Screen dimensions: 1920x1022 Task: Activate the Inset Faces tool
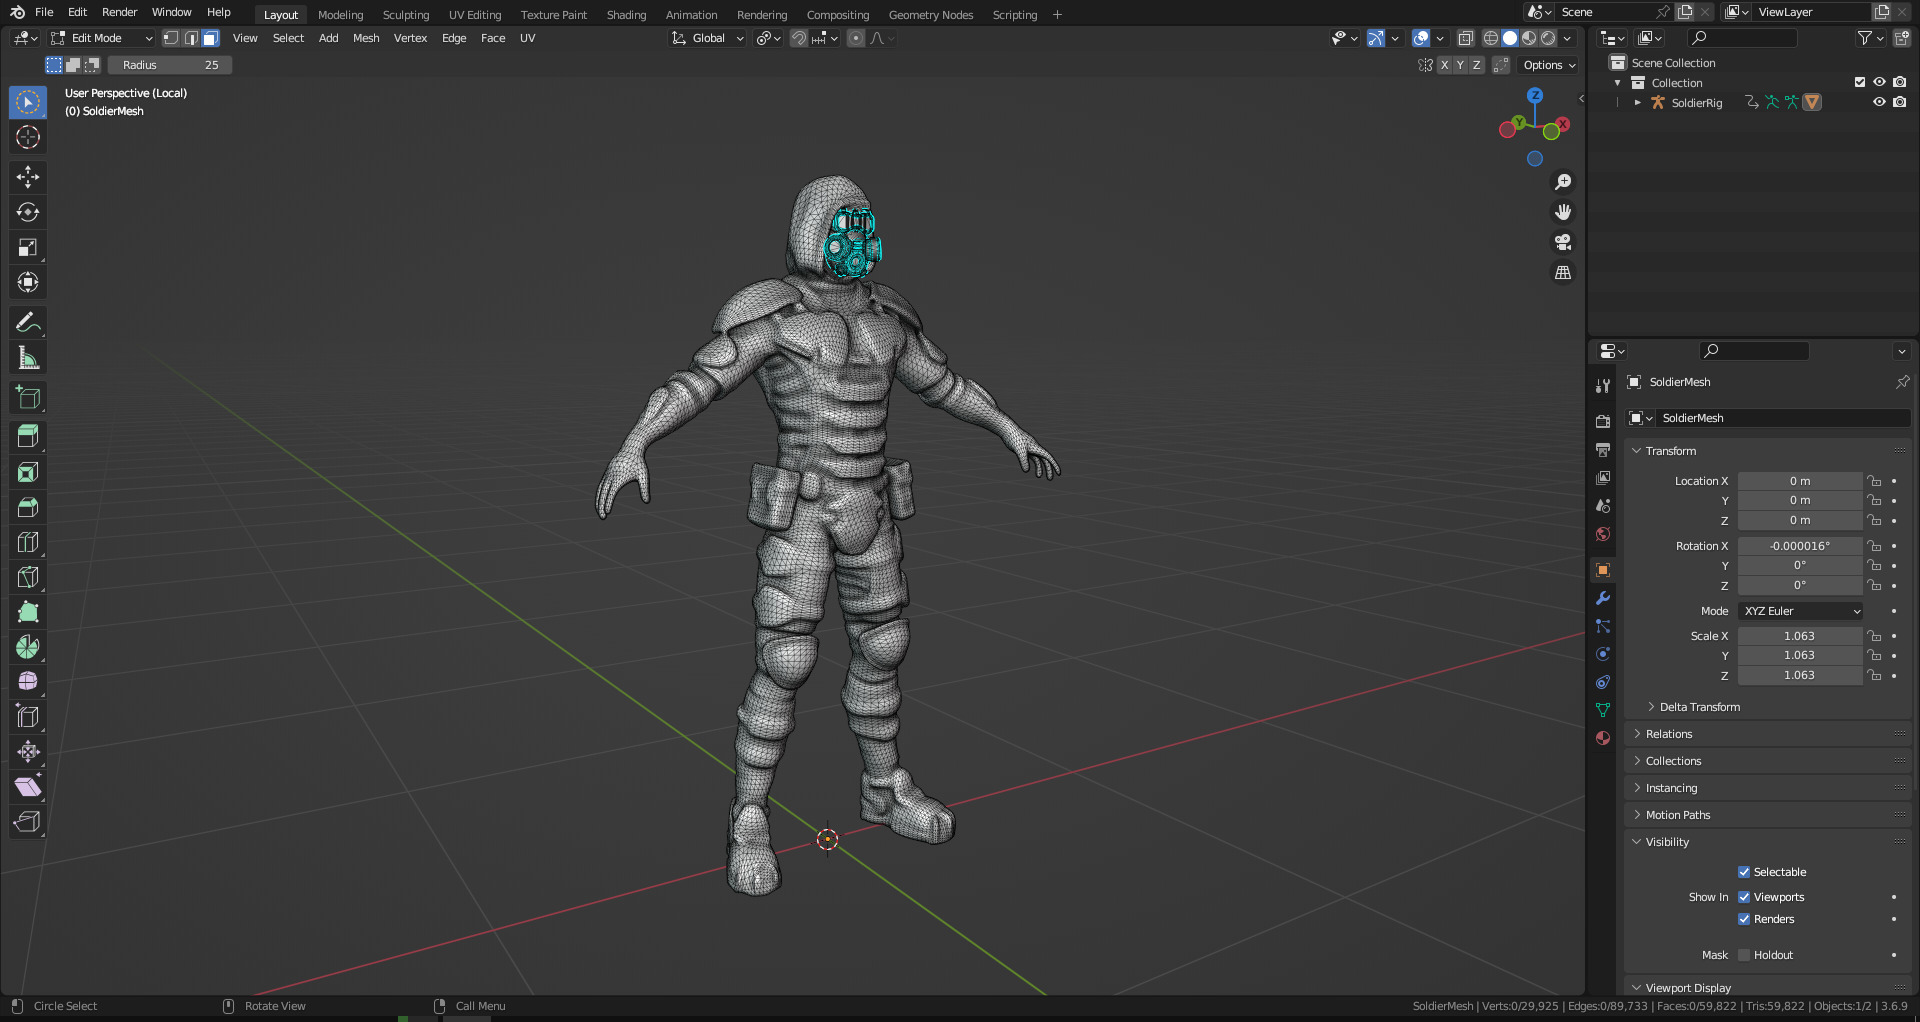pyautogui.click(x=28, y=472)
